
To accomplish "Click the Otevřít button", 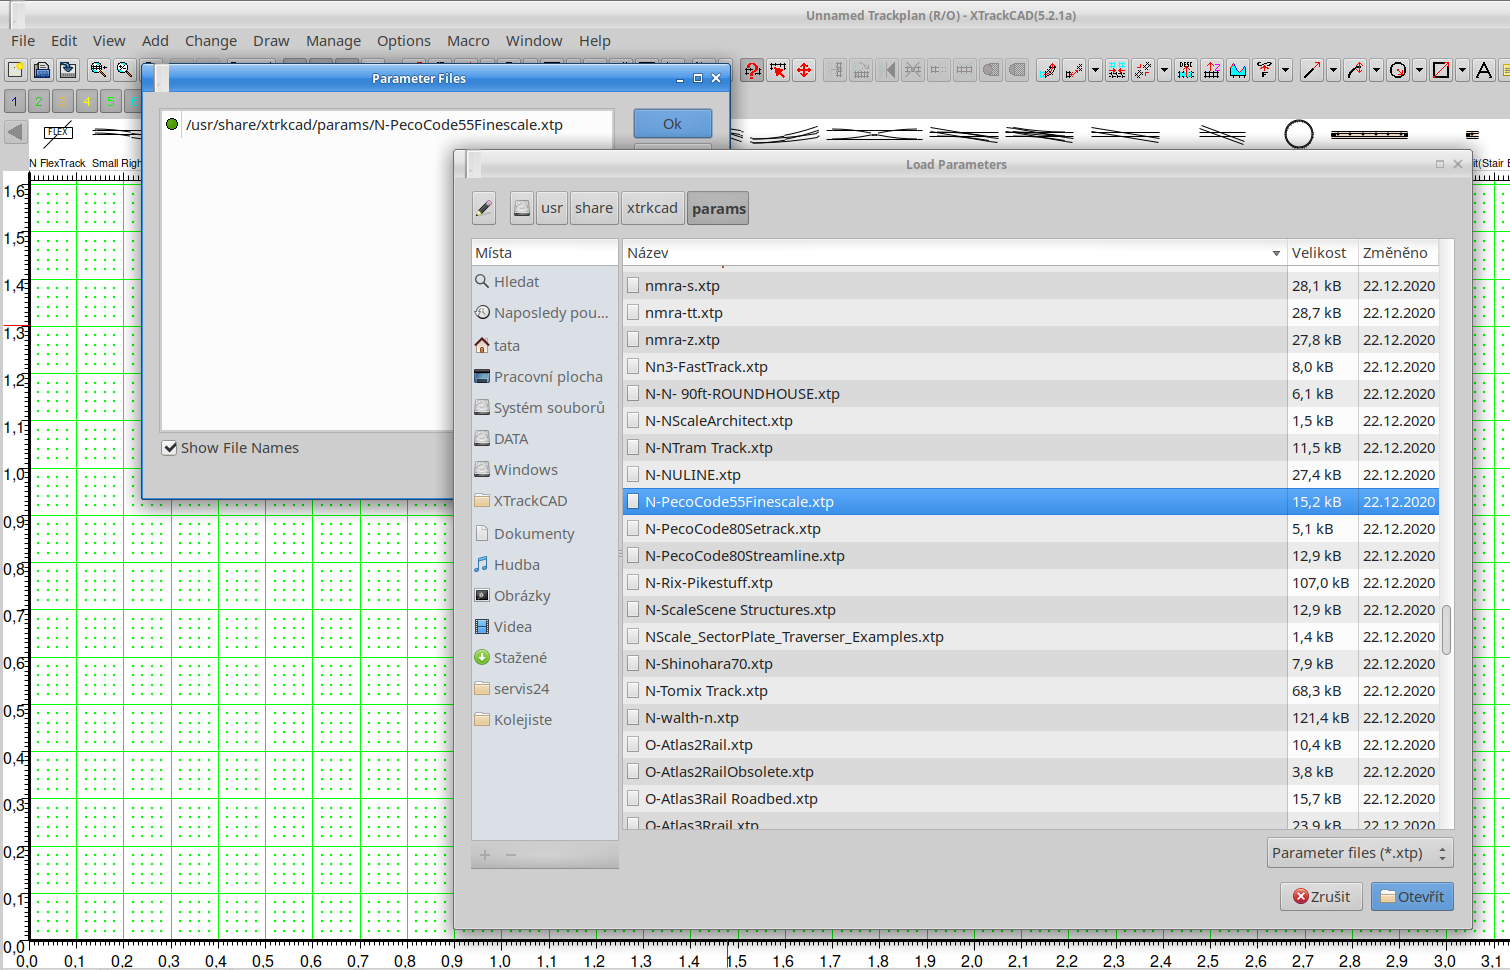I will tap(1411, 897).
